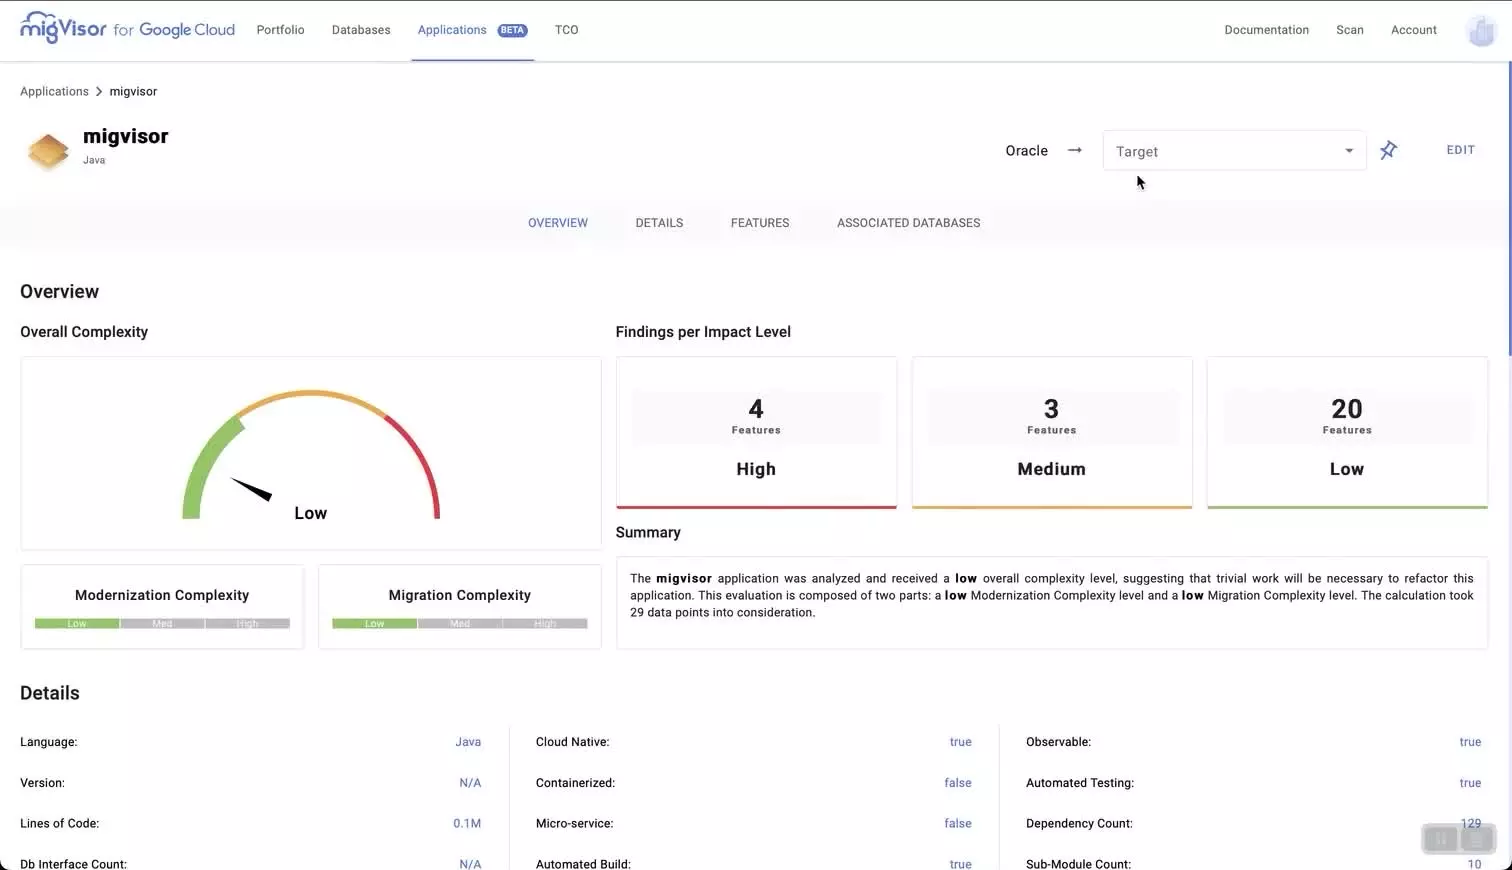This screenshot has height=870, width=1512.
Task: Open the Documentation link
Action: [x=1266, y=30]
